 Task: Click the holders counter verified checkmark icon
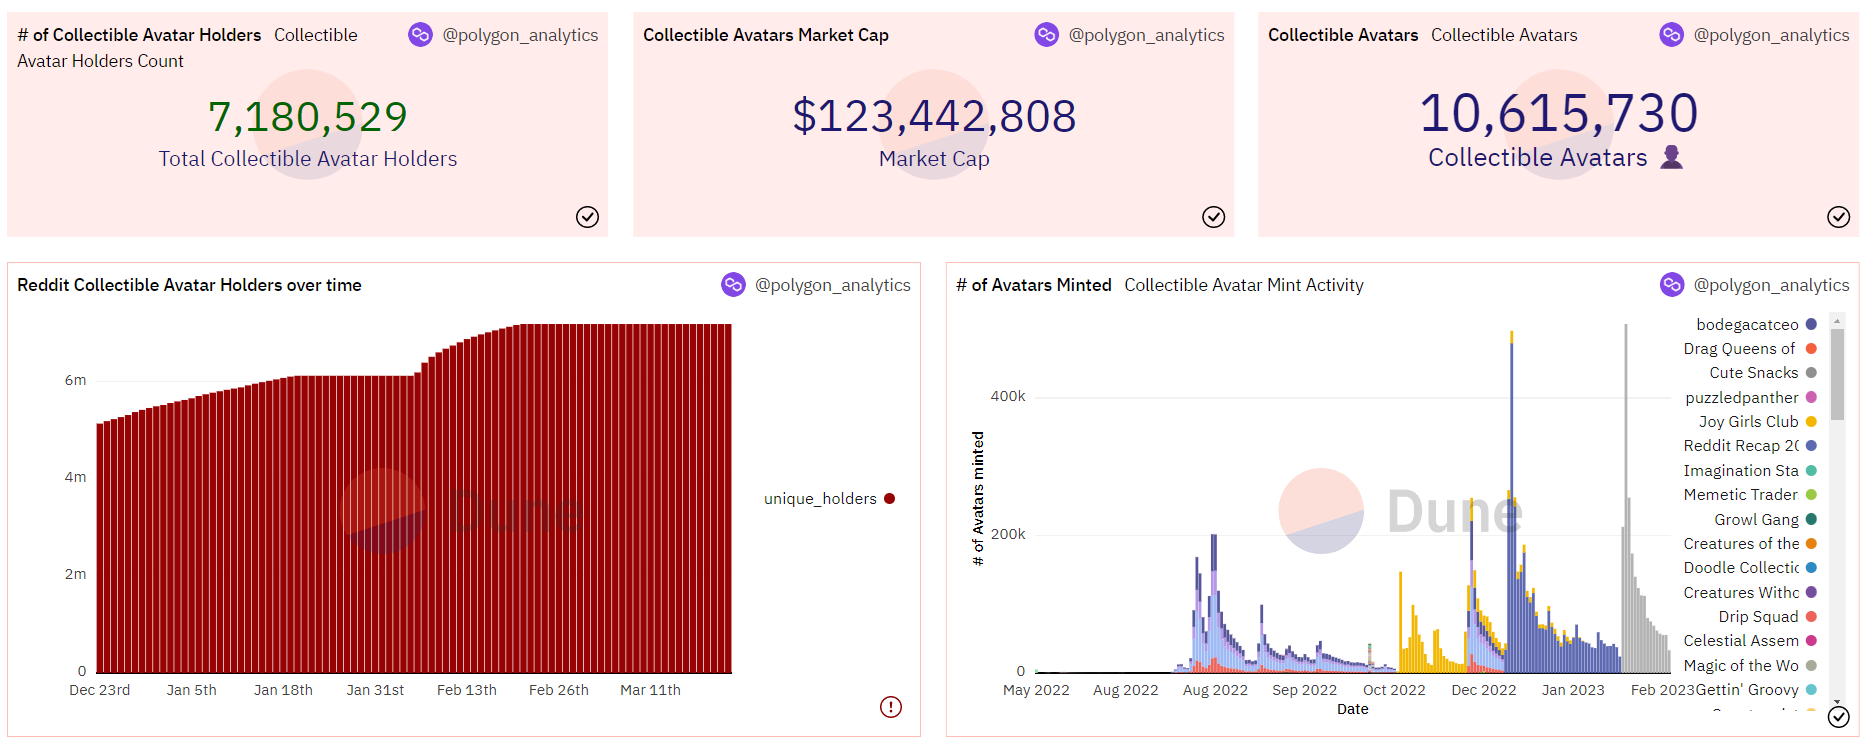point(587,217)
